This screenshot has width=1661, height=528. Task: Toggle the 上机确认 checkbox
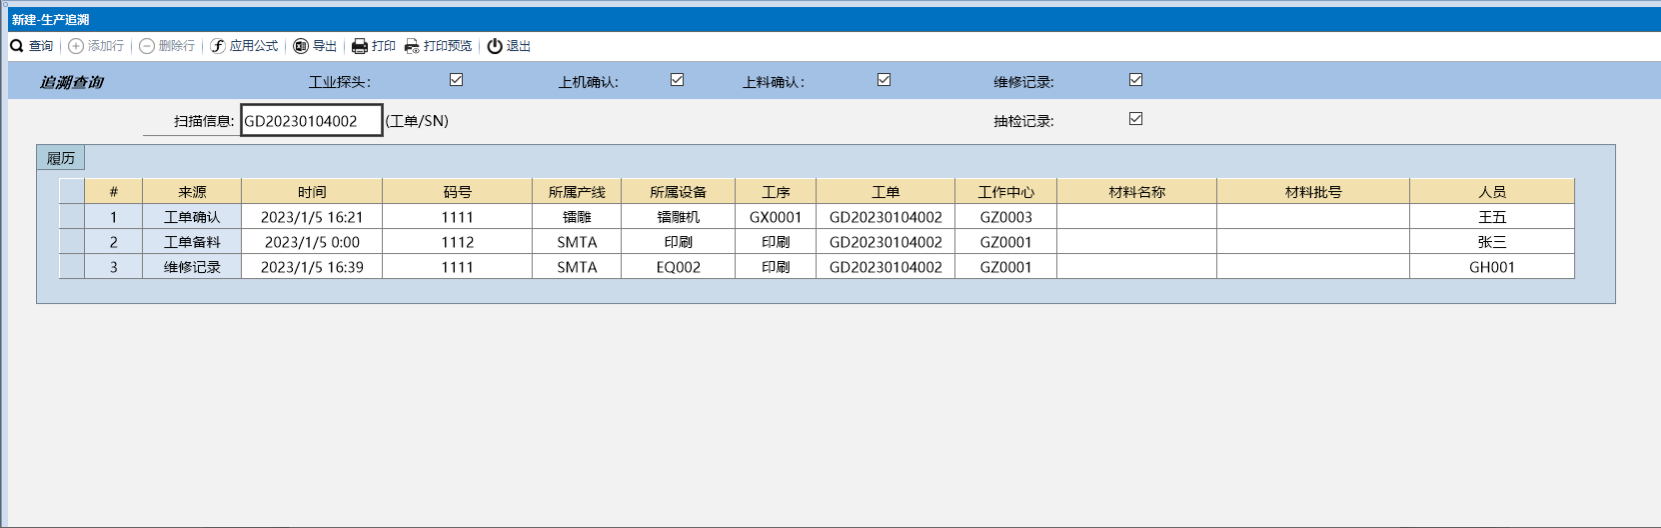[x=677, y=80]
